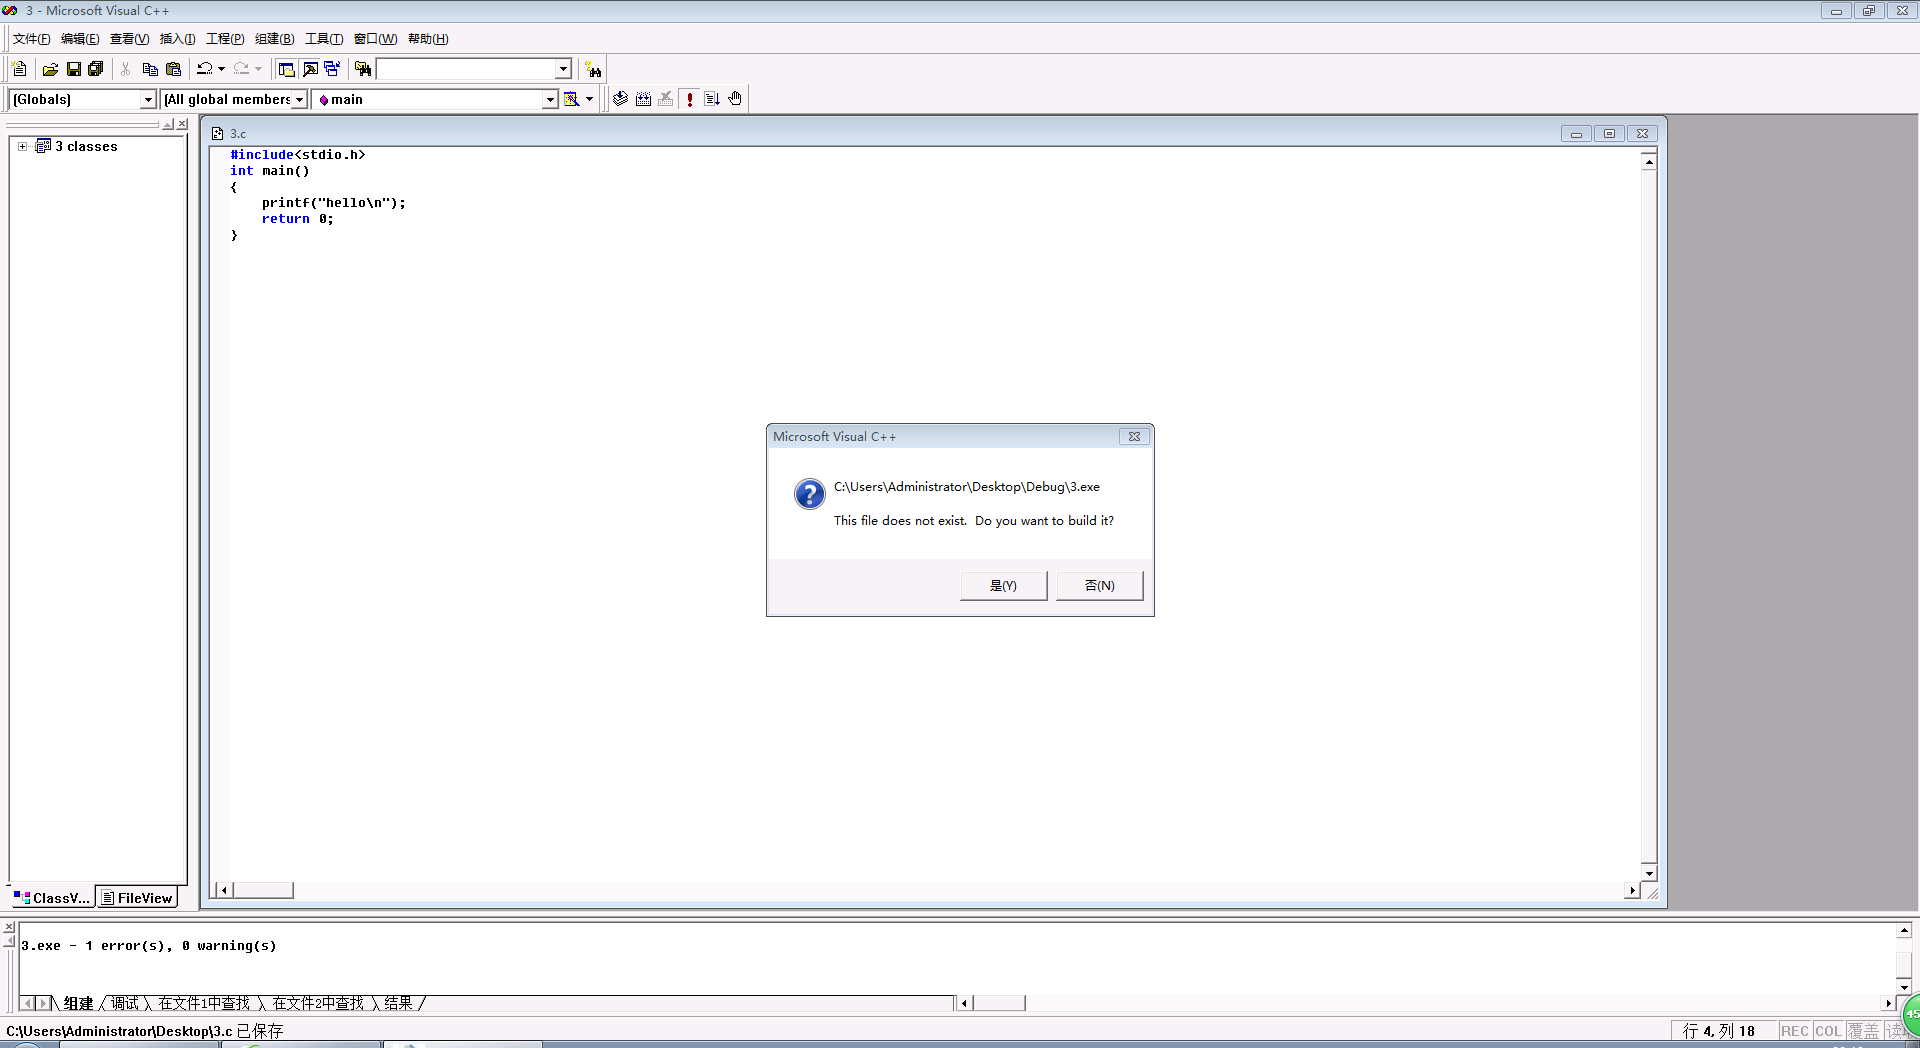
Task: Select the 结果 output tab
Action: (x=398, y=1003)
